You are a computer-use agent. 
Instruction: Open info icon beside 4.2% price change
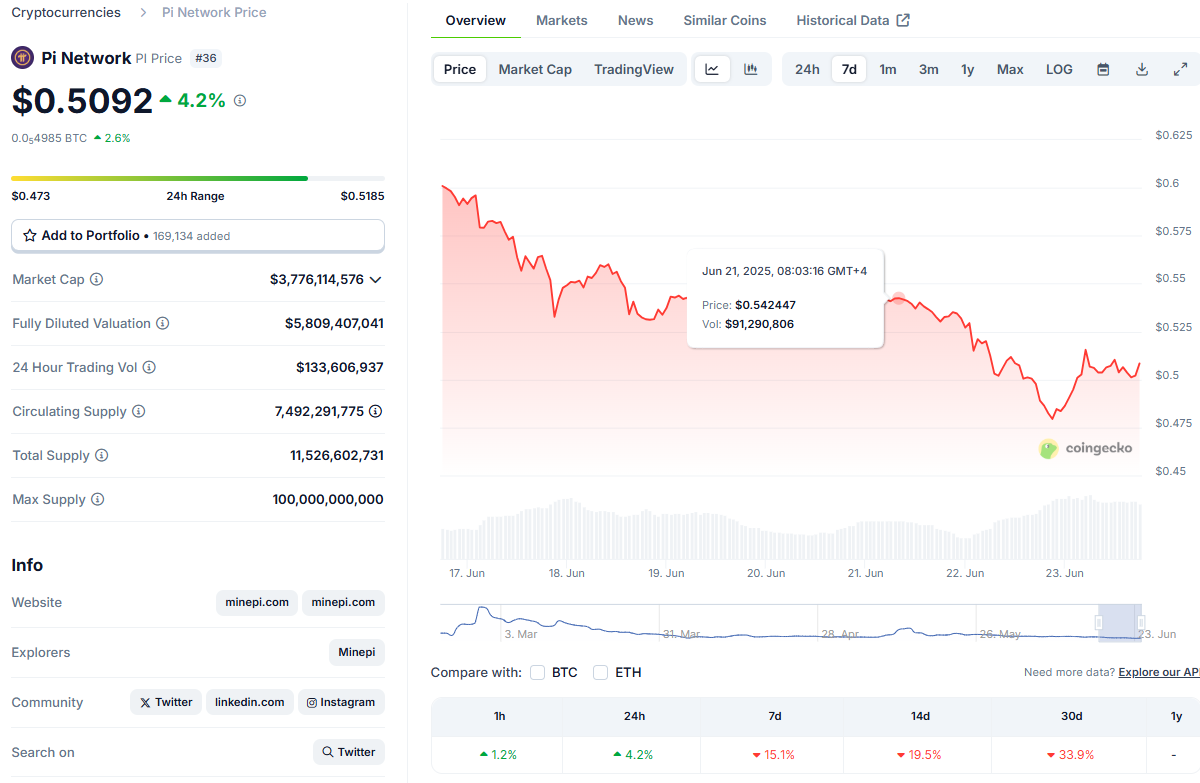click(x=240, y=101)
